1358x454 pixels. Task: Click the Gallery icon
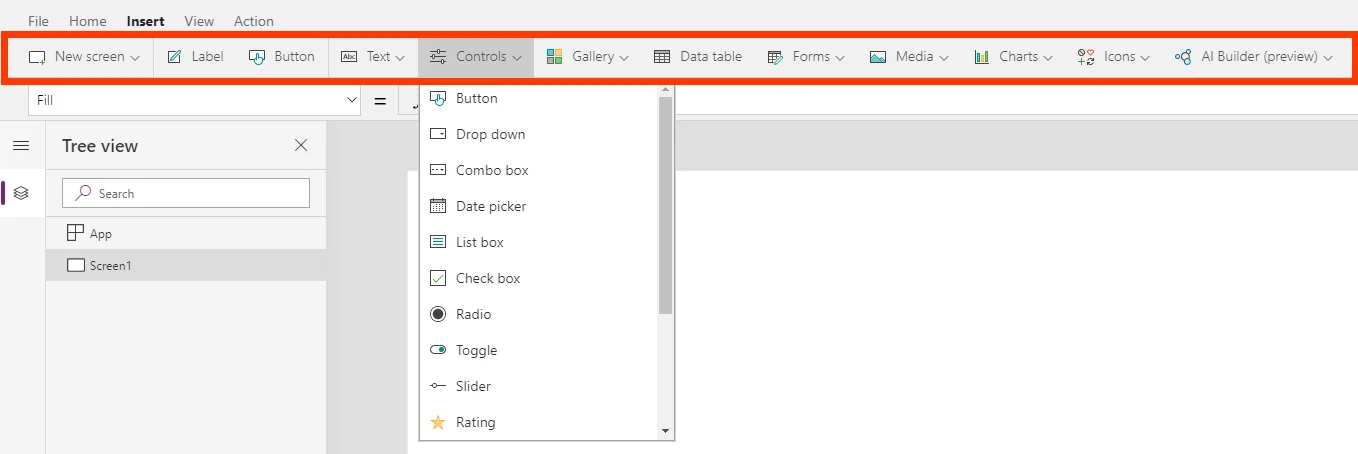555,57
